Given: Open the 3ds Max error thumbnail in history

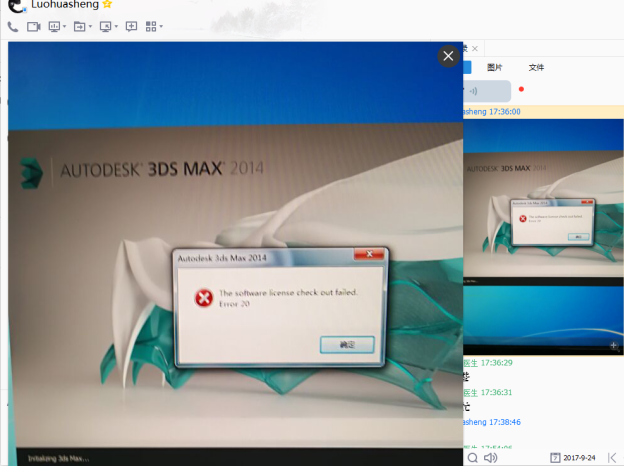Looking at the screenshot, I should tap(543, 237).
